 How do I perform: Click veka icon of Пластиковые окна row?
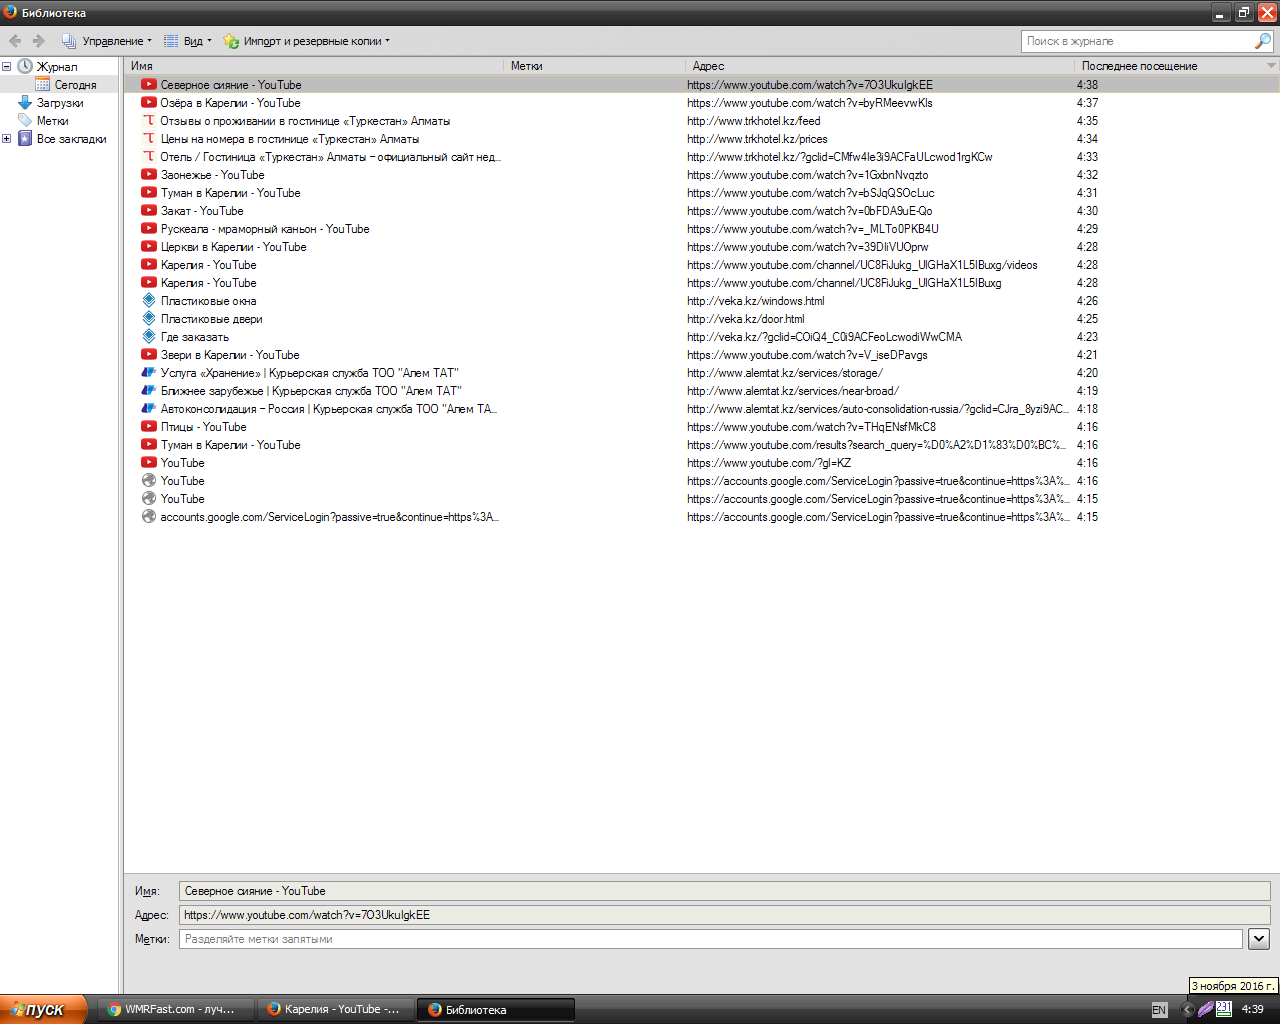(149, 301)
